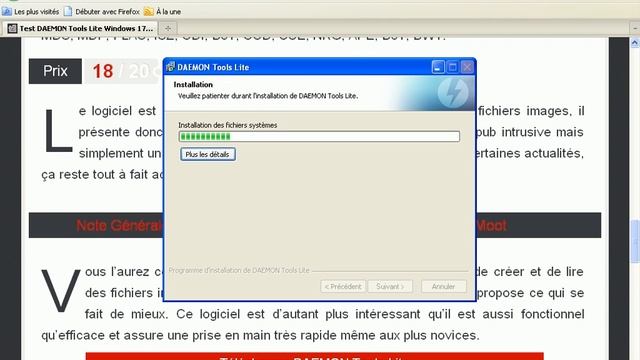The width and height of the screenshot is (640, 360).
Task: Click the red '18' score on the webpage
Action: pyautogui.click(x=102, y=71)
